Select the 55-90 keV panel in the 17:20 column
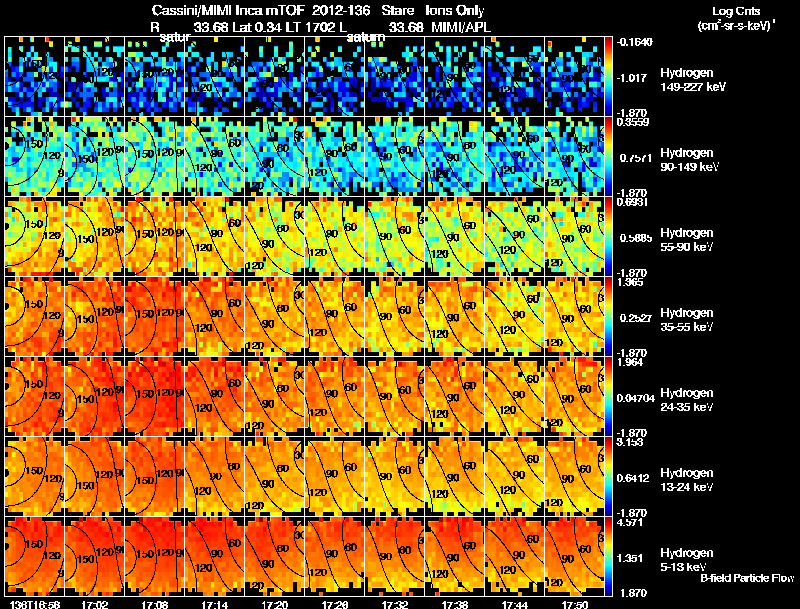This screenshot has width=800, height=609. pyautogui.click(x=274, y=237)
